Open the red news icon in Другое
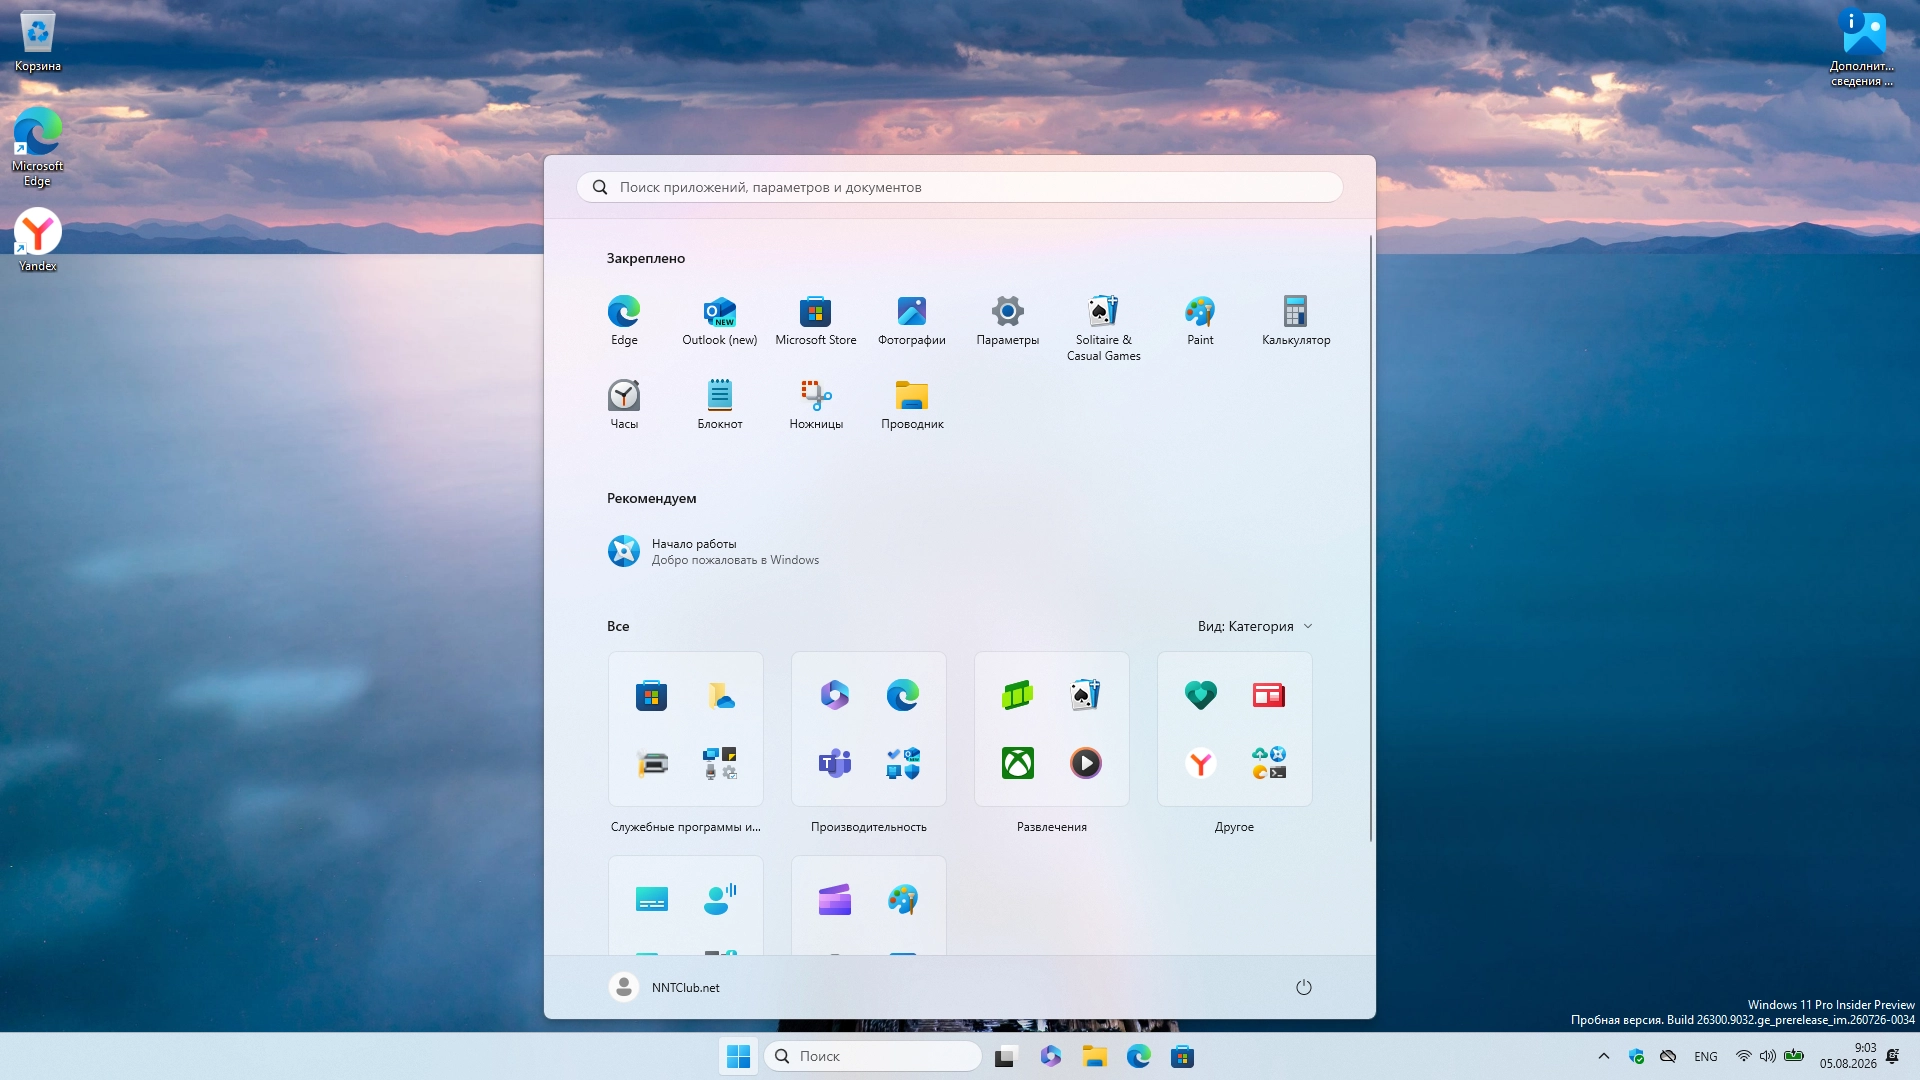Screen dimensions: 1920x1080 [1269, 695]
